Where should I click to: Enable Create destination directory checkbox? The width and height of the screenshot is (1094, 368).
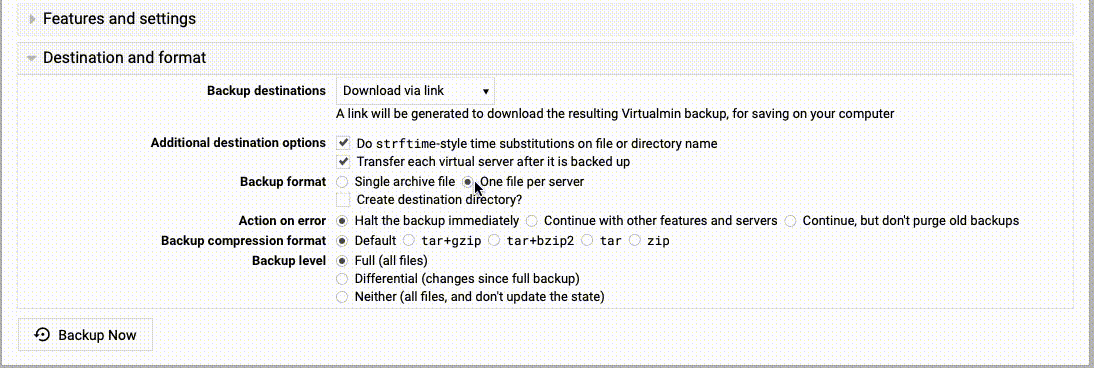tap(343, 200)
